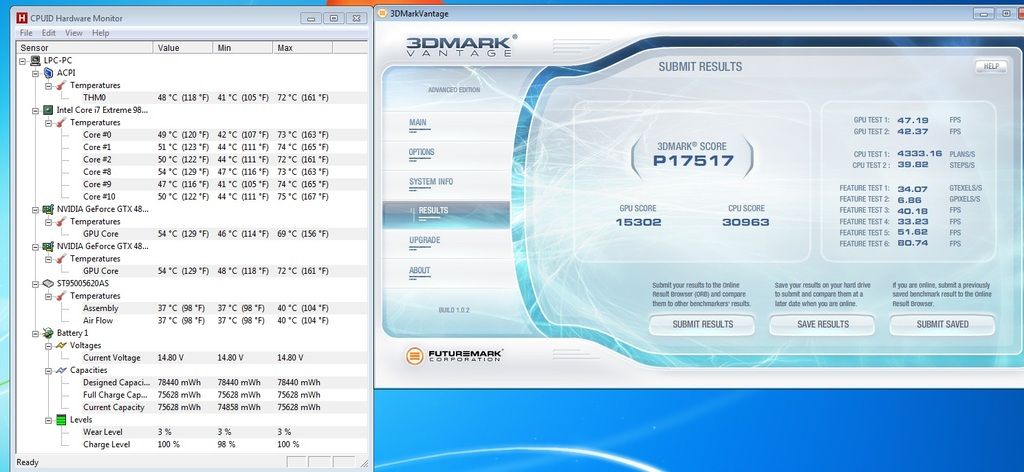Collapse the ST95005620AS drive node
This screenshot has width=1024, height=472.
[x=36, y=284]
